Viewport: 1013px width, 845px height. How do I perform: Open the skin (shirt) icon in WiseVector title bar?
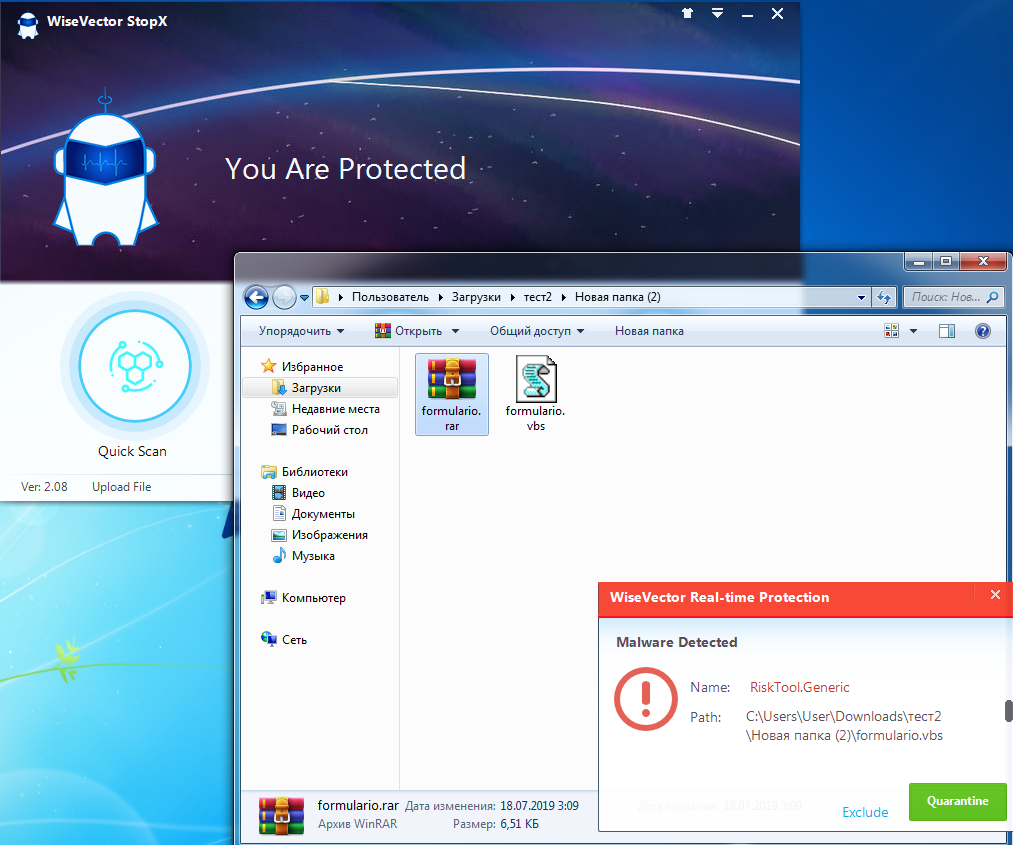coord(687,14)
